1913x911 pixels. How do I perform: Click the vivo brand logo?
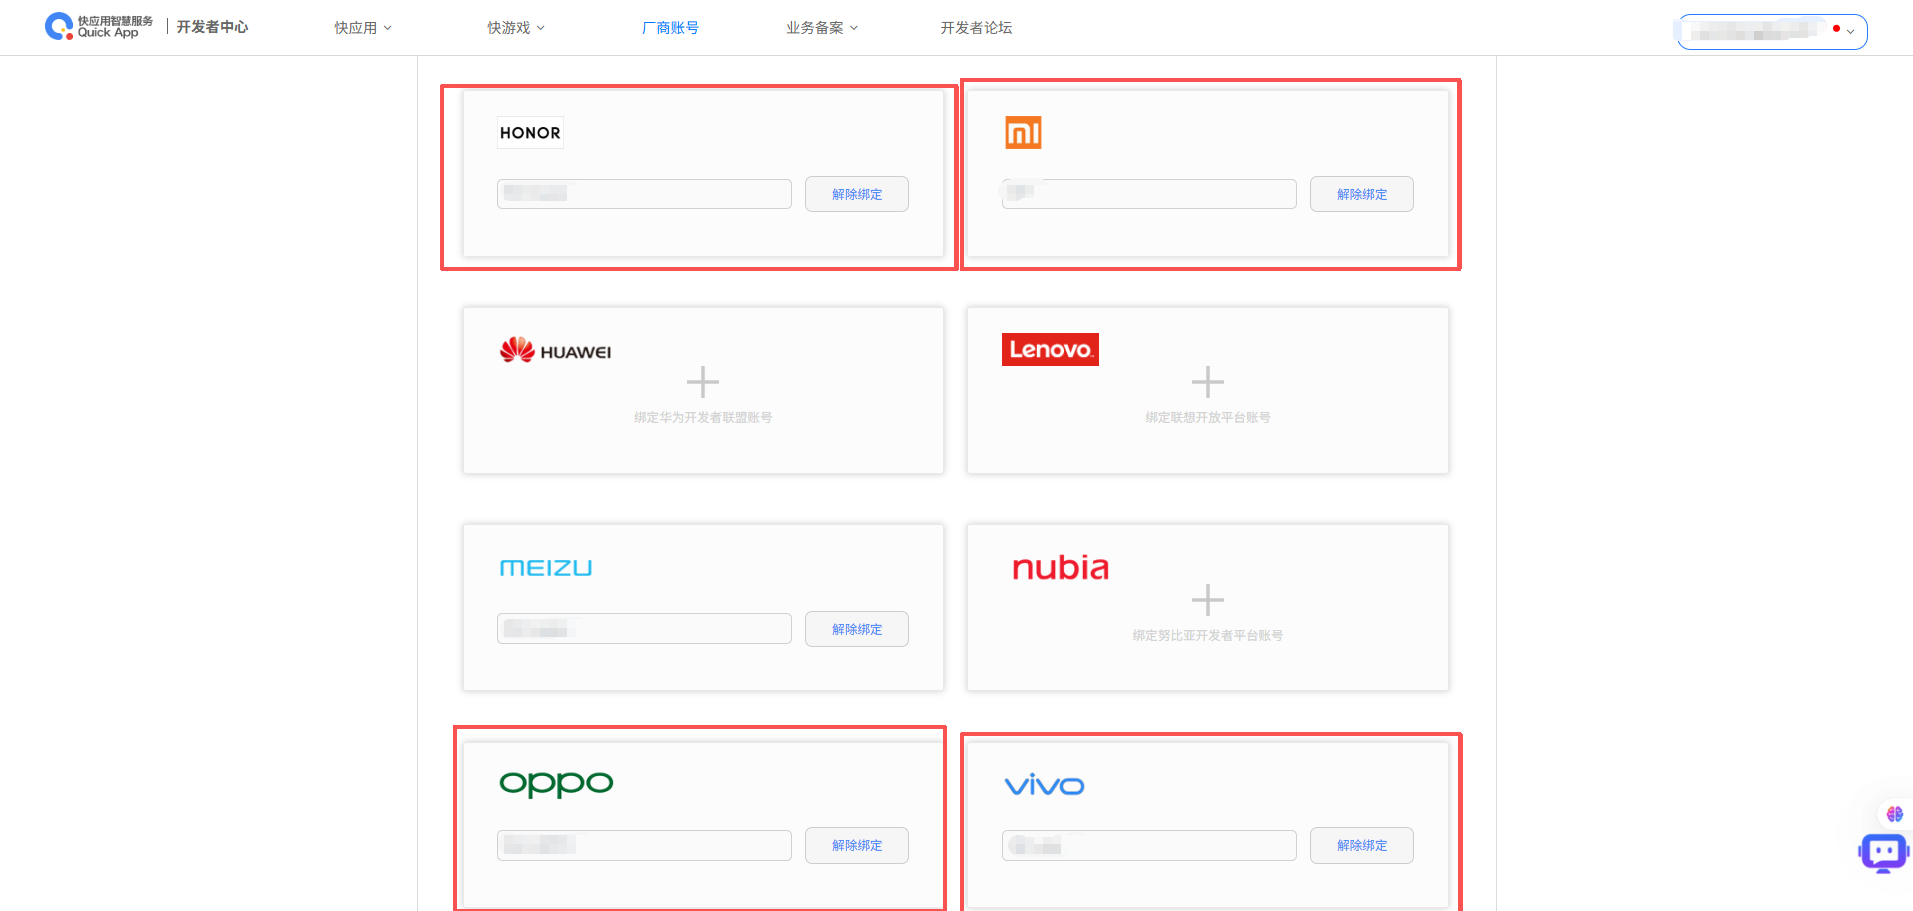coord(1044,786)
